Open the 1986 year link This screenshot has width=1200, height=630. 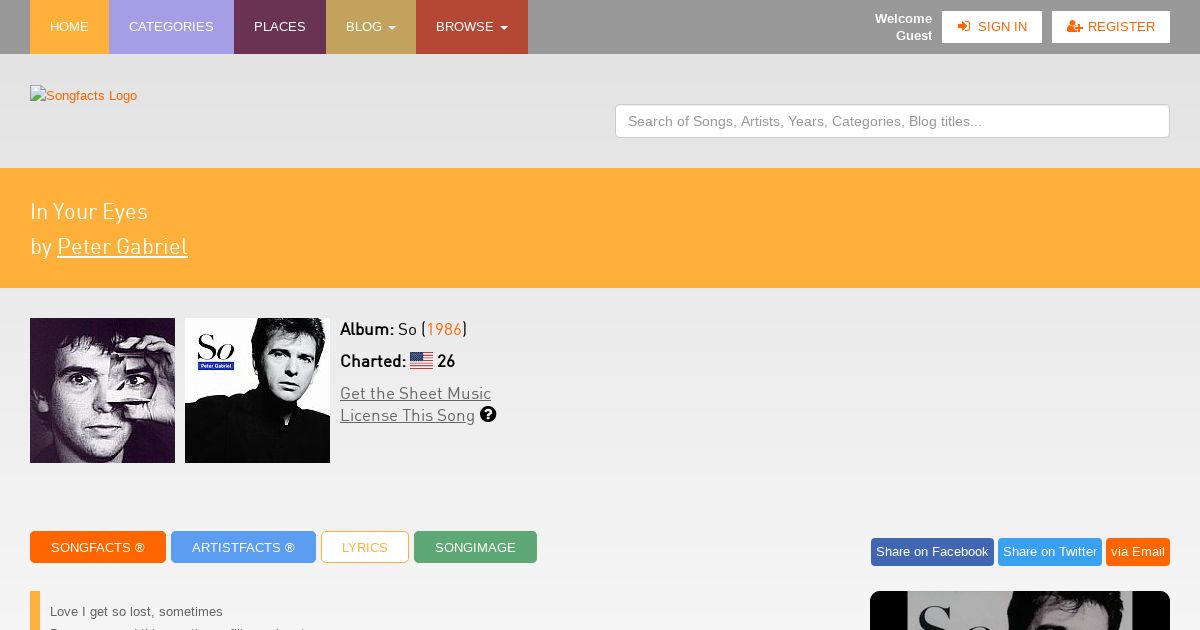coord(444,329)
